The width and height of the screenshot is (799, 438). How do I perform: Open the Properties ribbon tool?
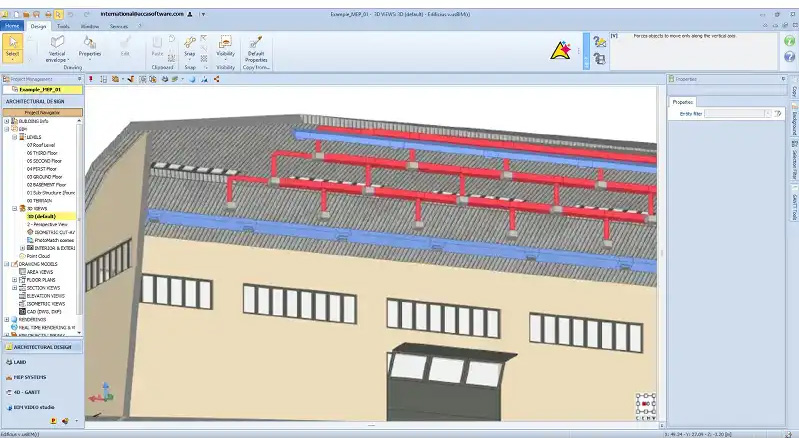point(90,47)
